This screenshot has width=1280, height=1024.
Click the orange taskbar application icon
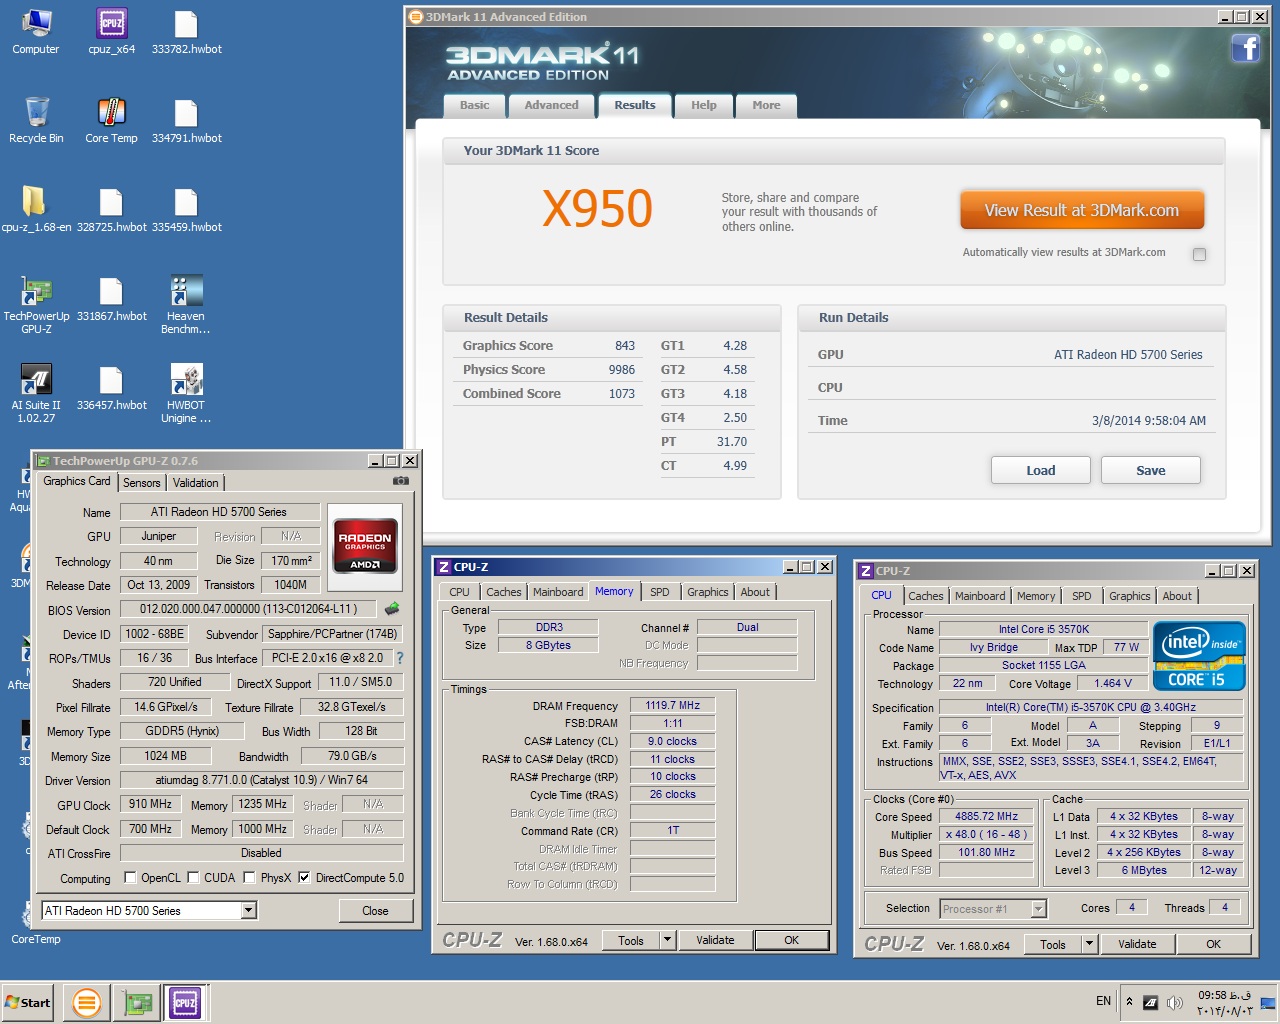coord(87,1002)
